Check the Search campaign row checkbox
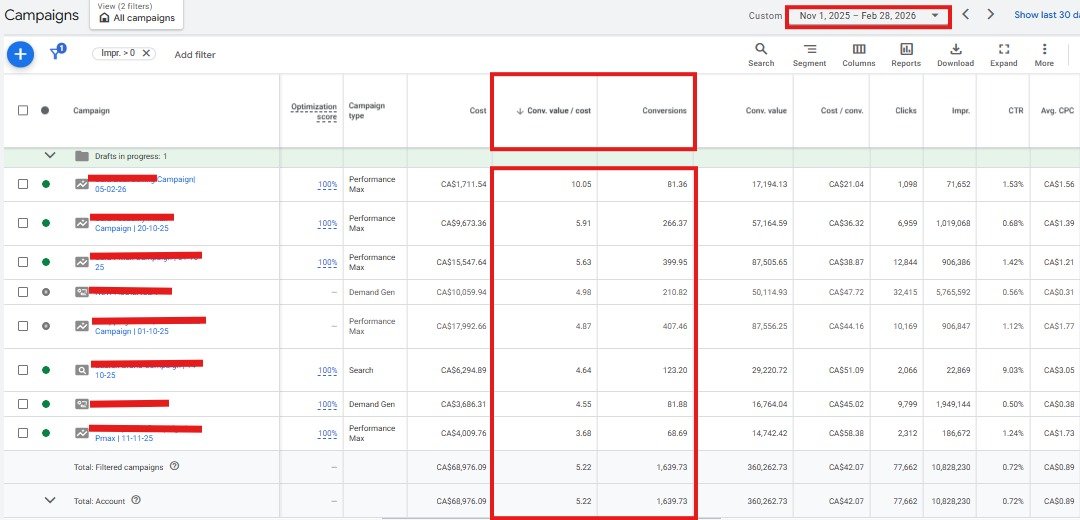 tap(23, 370)
